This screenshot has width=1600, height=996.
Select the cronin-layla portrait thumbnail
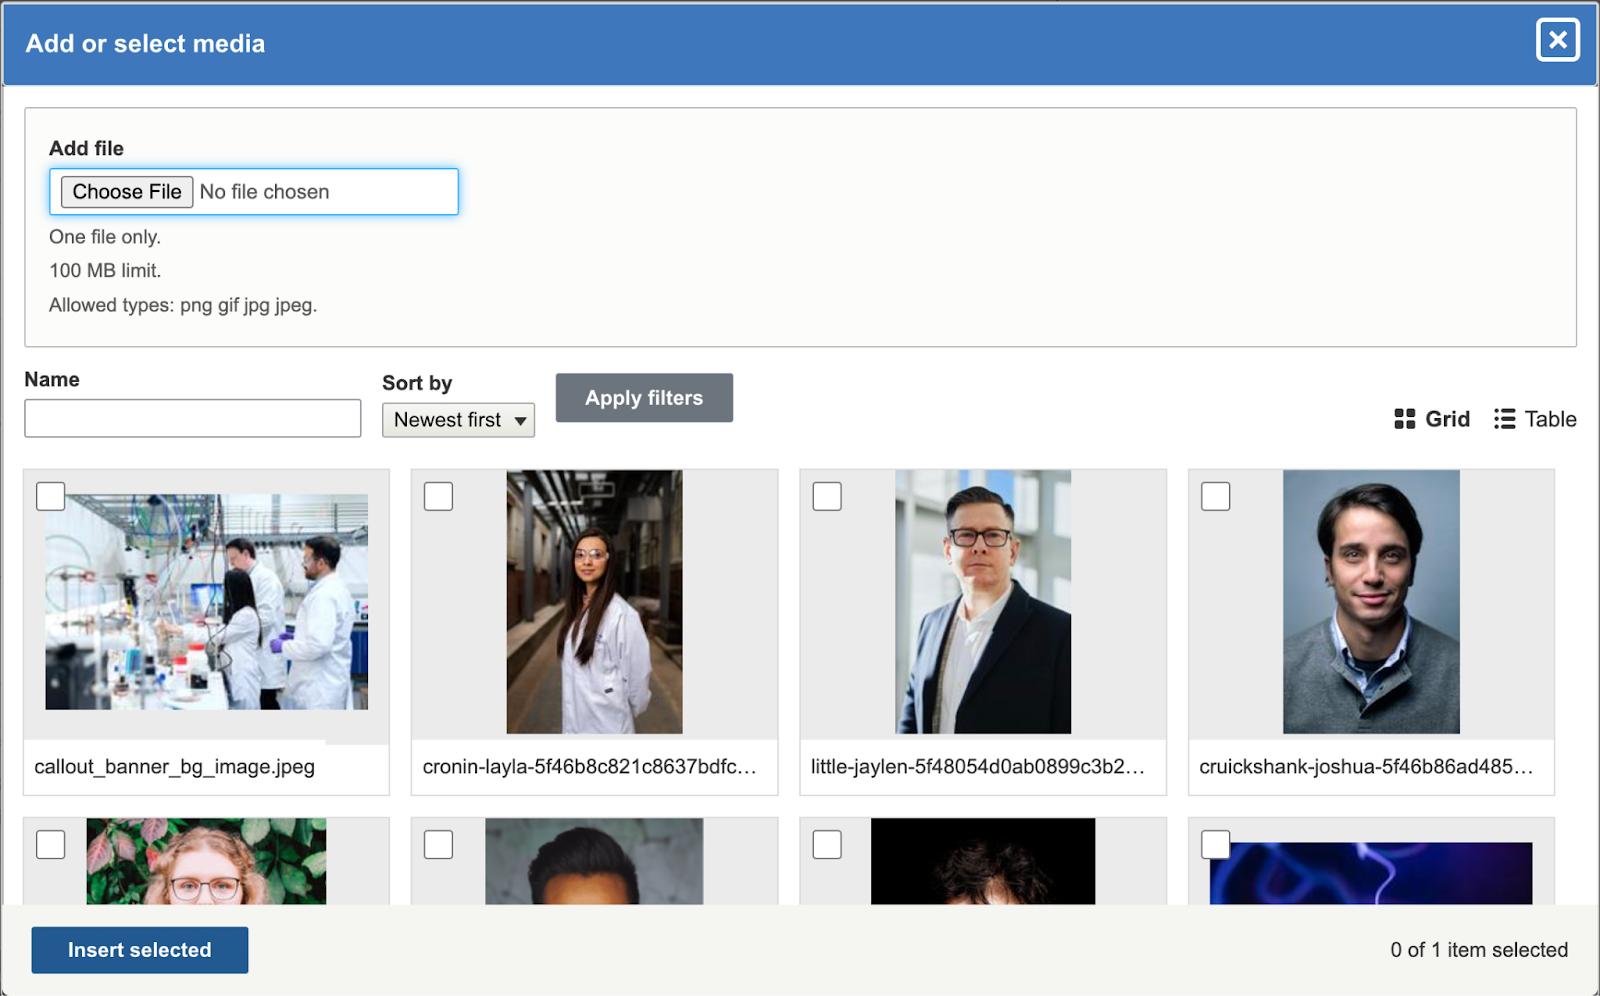click(594, 602)
